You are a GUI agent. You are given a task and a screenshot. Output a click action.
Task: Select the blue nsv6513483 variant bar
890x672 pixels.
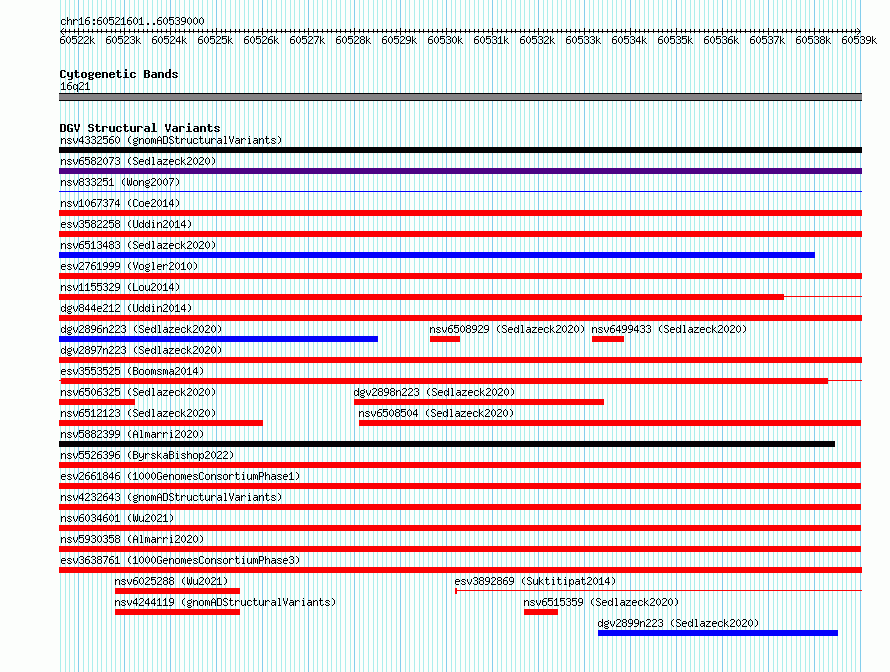click(x=437, y=255)
